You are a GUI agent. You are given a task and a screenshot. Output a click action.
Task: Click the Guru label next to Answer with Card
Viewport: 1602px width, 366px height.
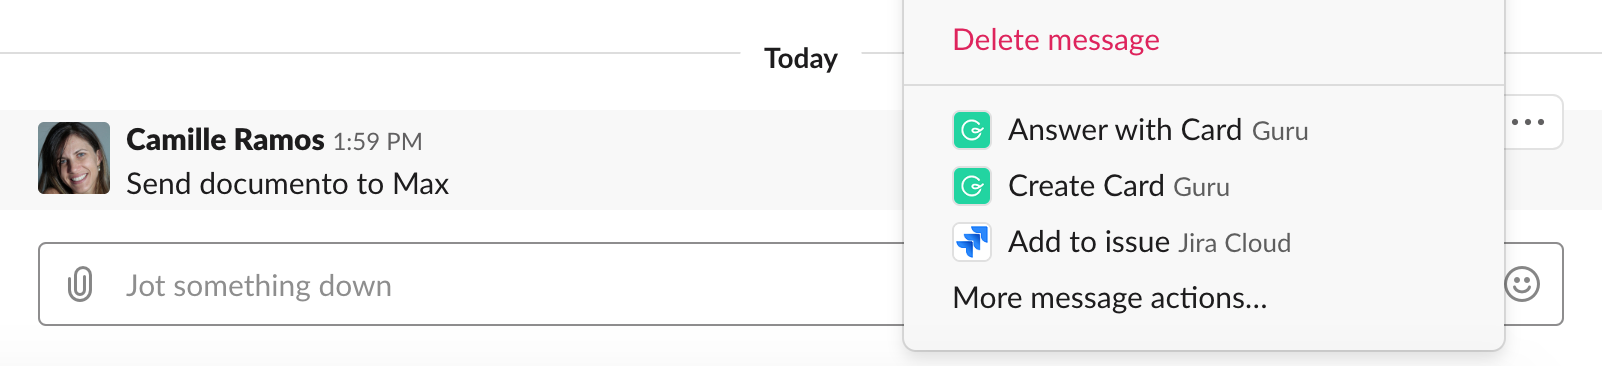pyautogui.click(x=1280, y=131)
